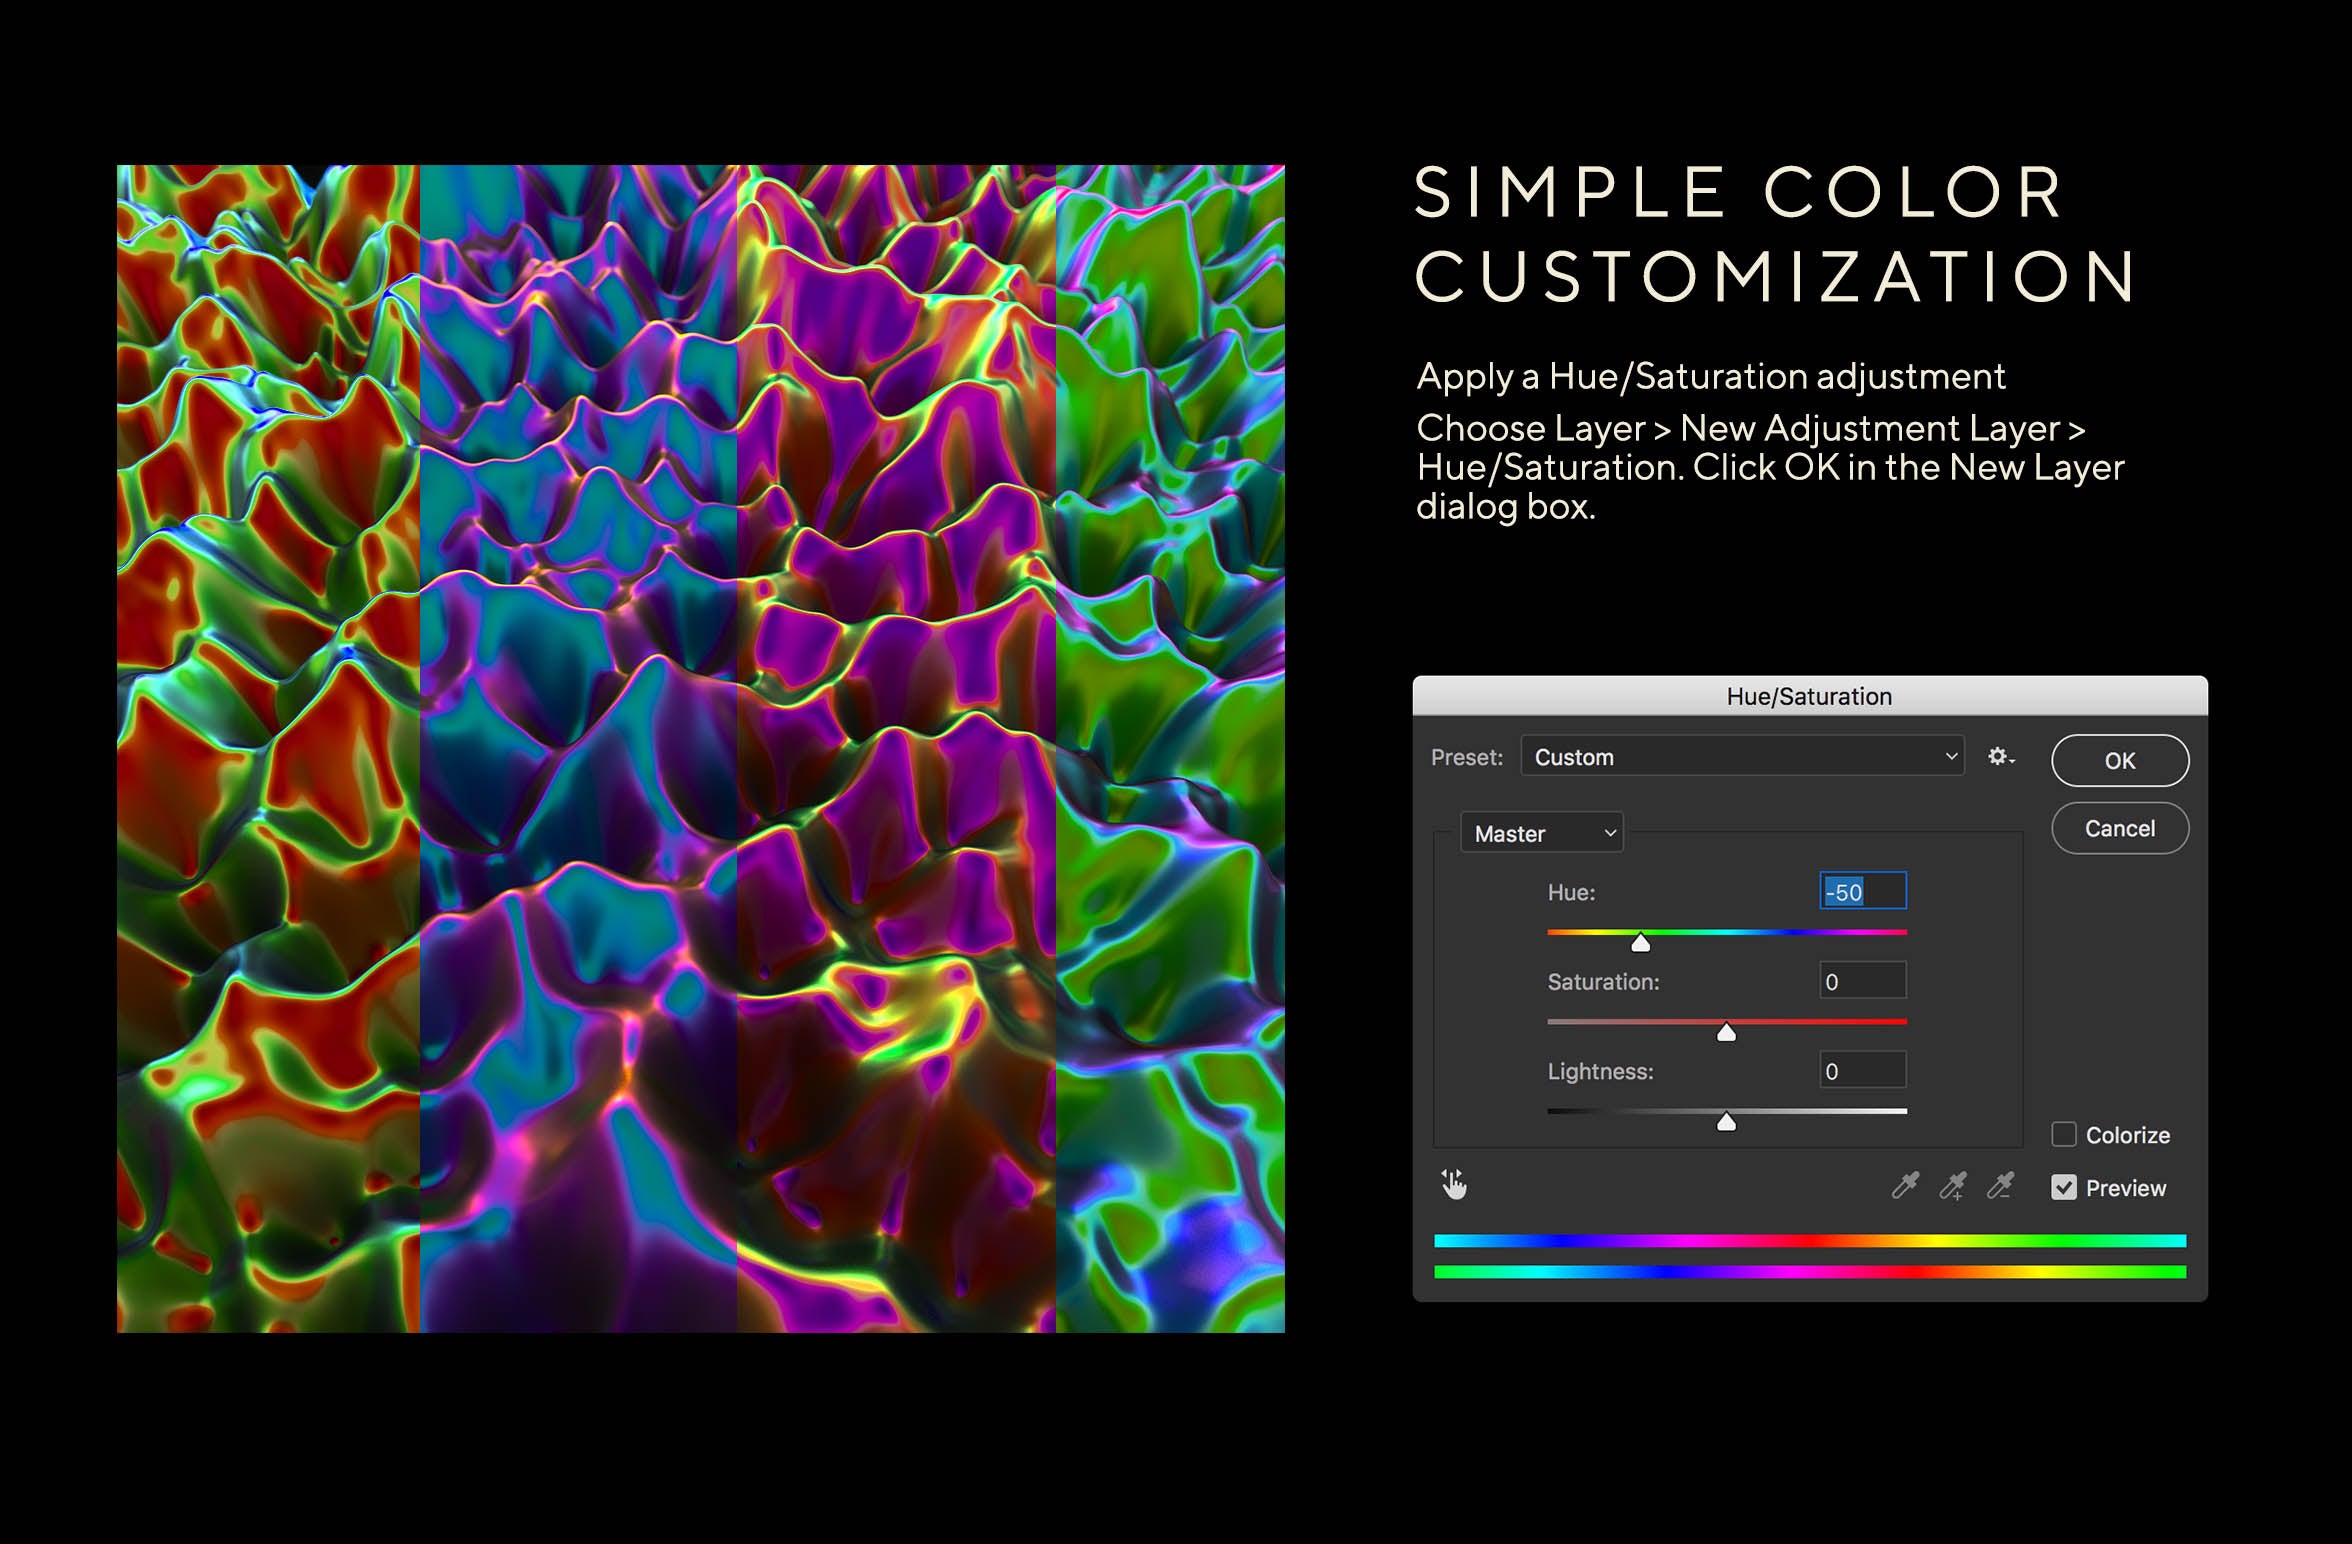Click the on-image hand adjustment tool icon

(1454, 1185)
